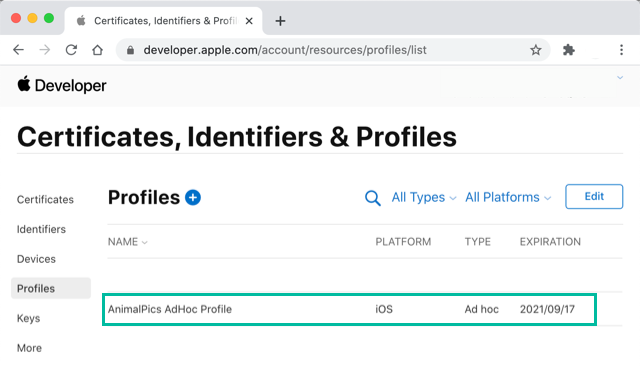The width and height of the screenshot is (640, 368).
Task: Search profiles with the magnifier icon
Action: point(372,198)
